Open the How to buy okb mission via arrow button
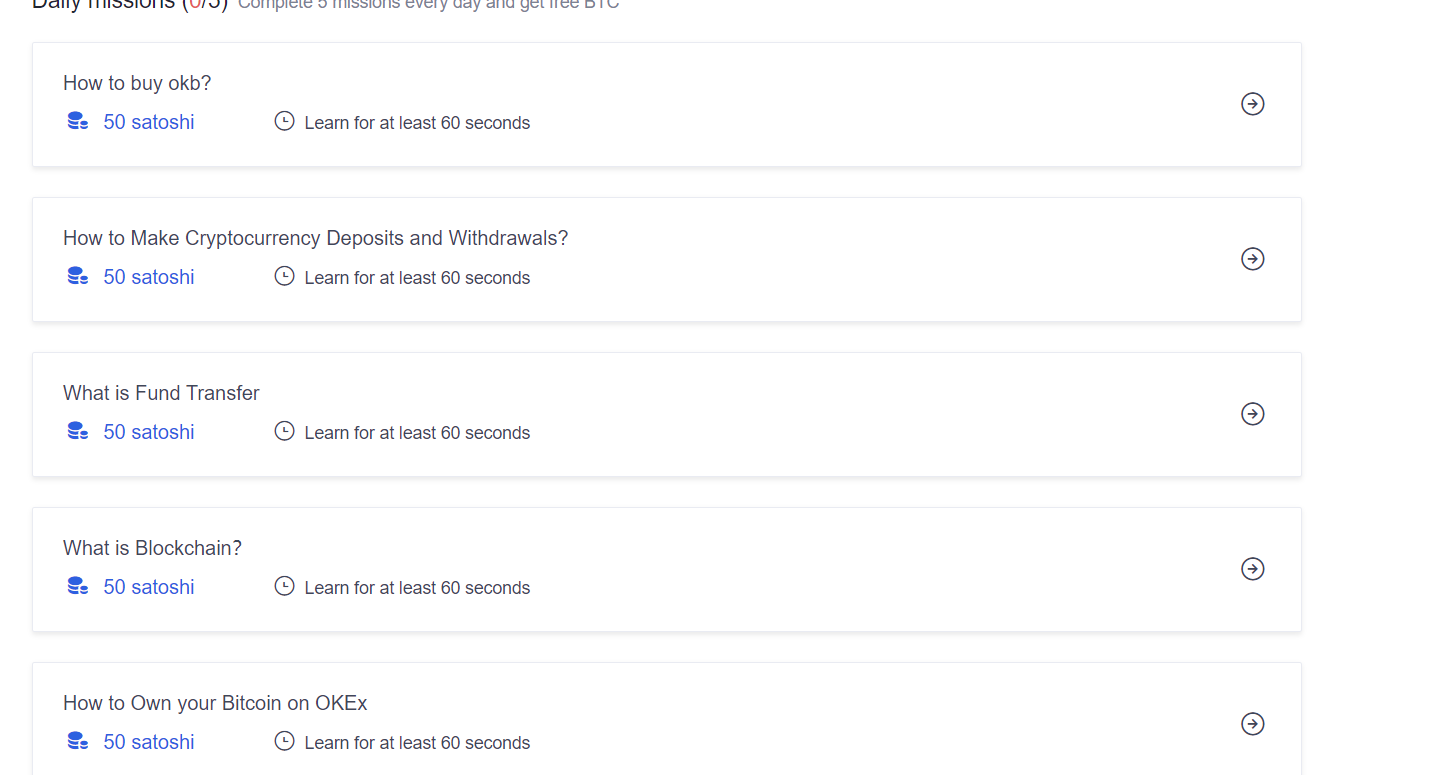The image size is (1445, 775). point(1252,103)
